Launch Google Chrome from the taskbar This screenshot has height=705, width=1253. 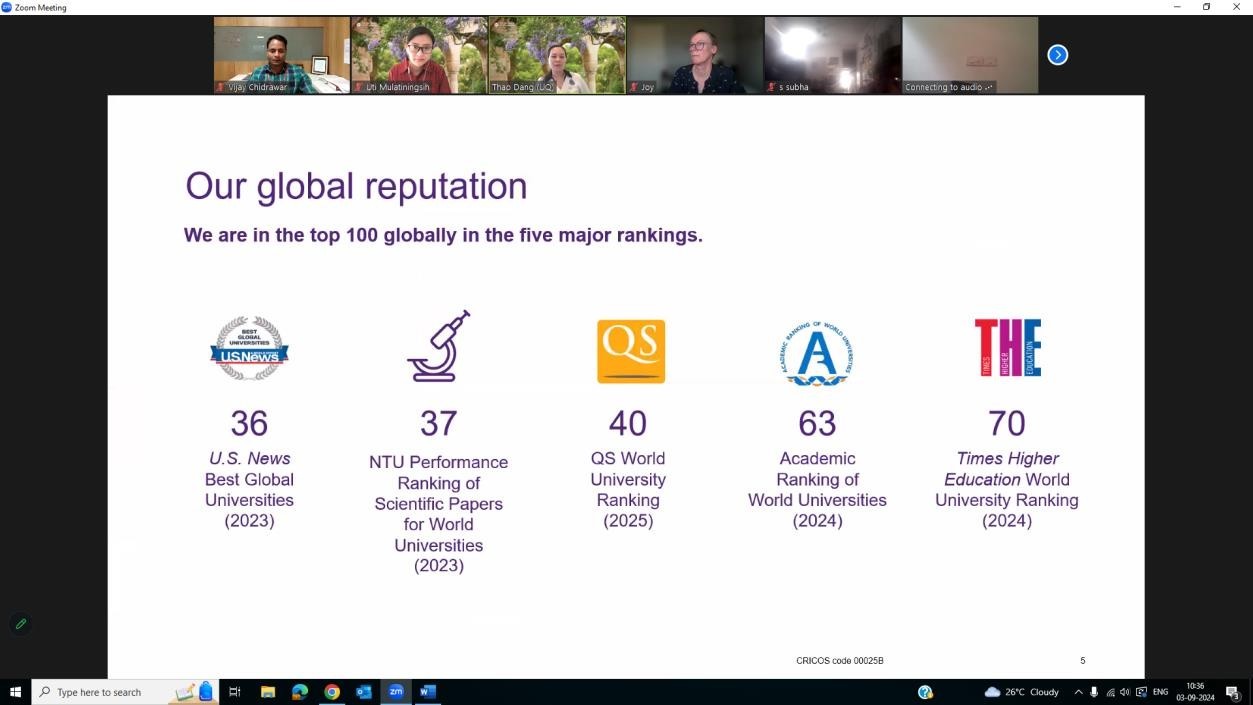coord(332,692)
